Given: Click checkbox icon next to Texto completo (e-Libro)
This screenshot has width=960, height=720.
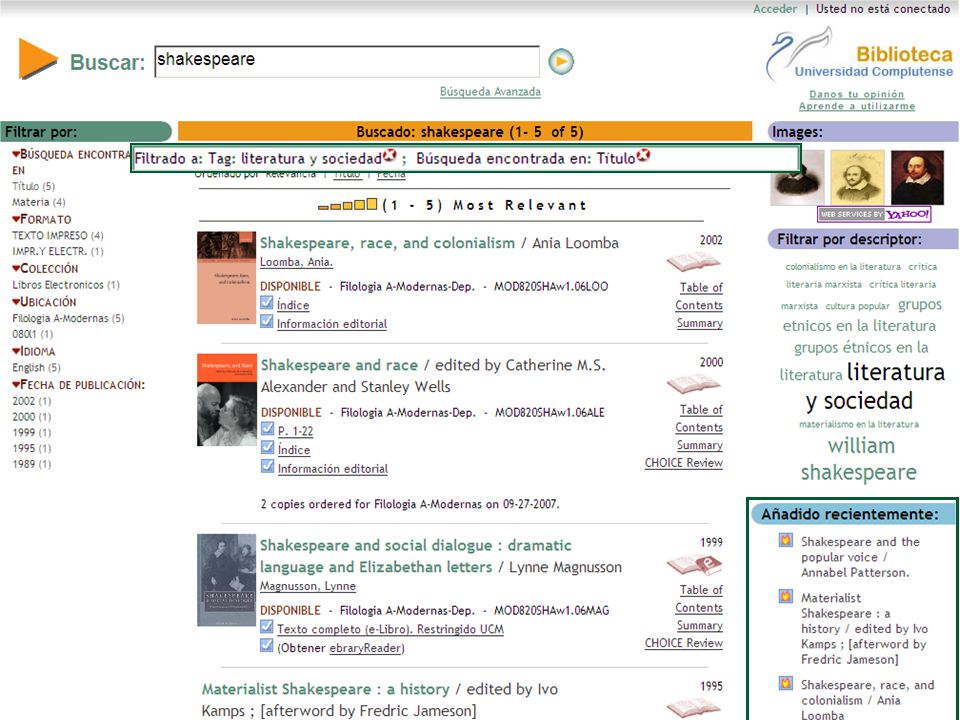Looking at the screenshot, I should tap(266, 626).
